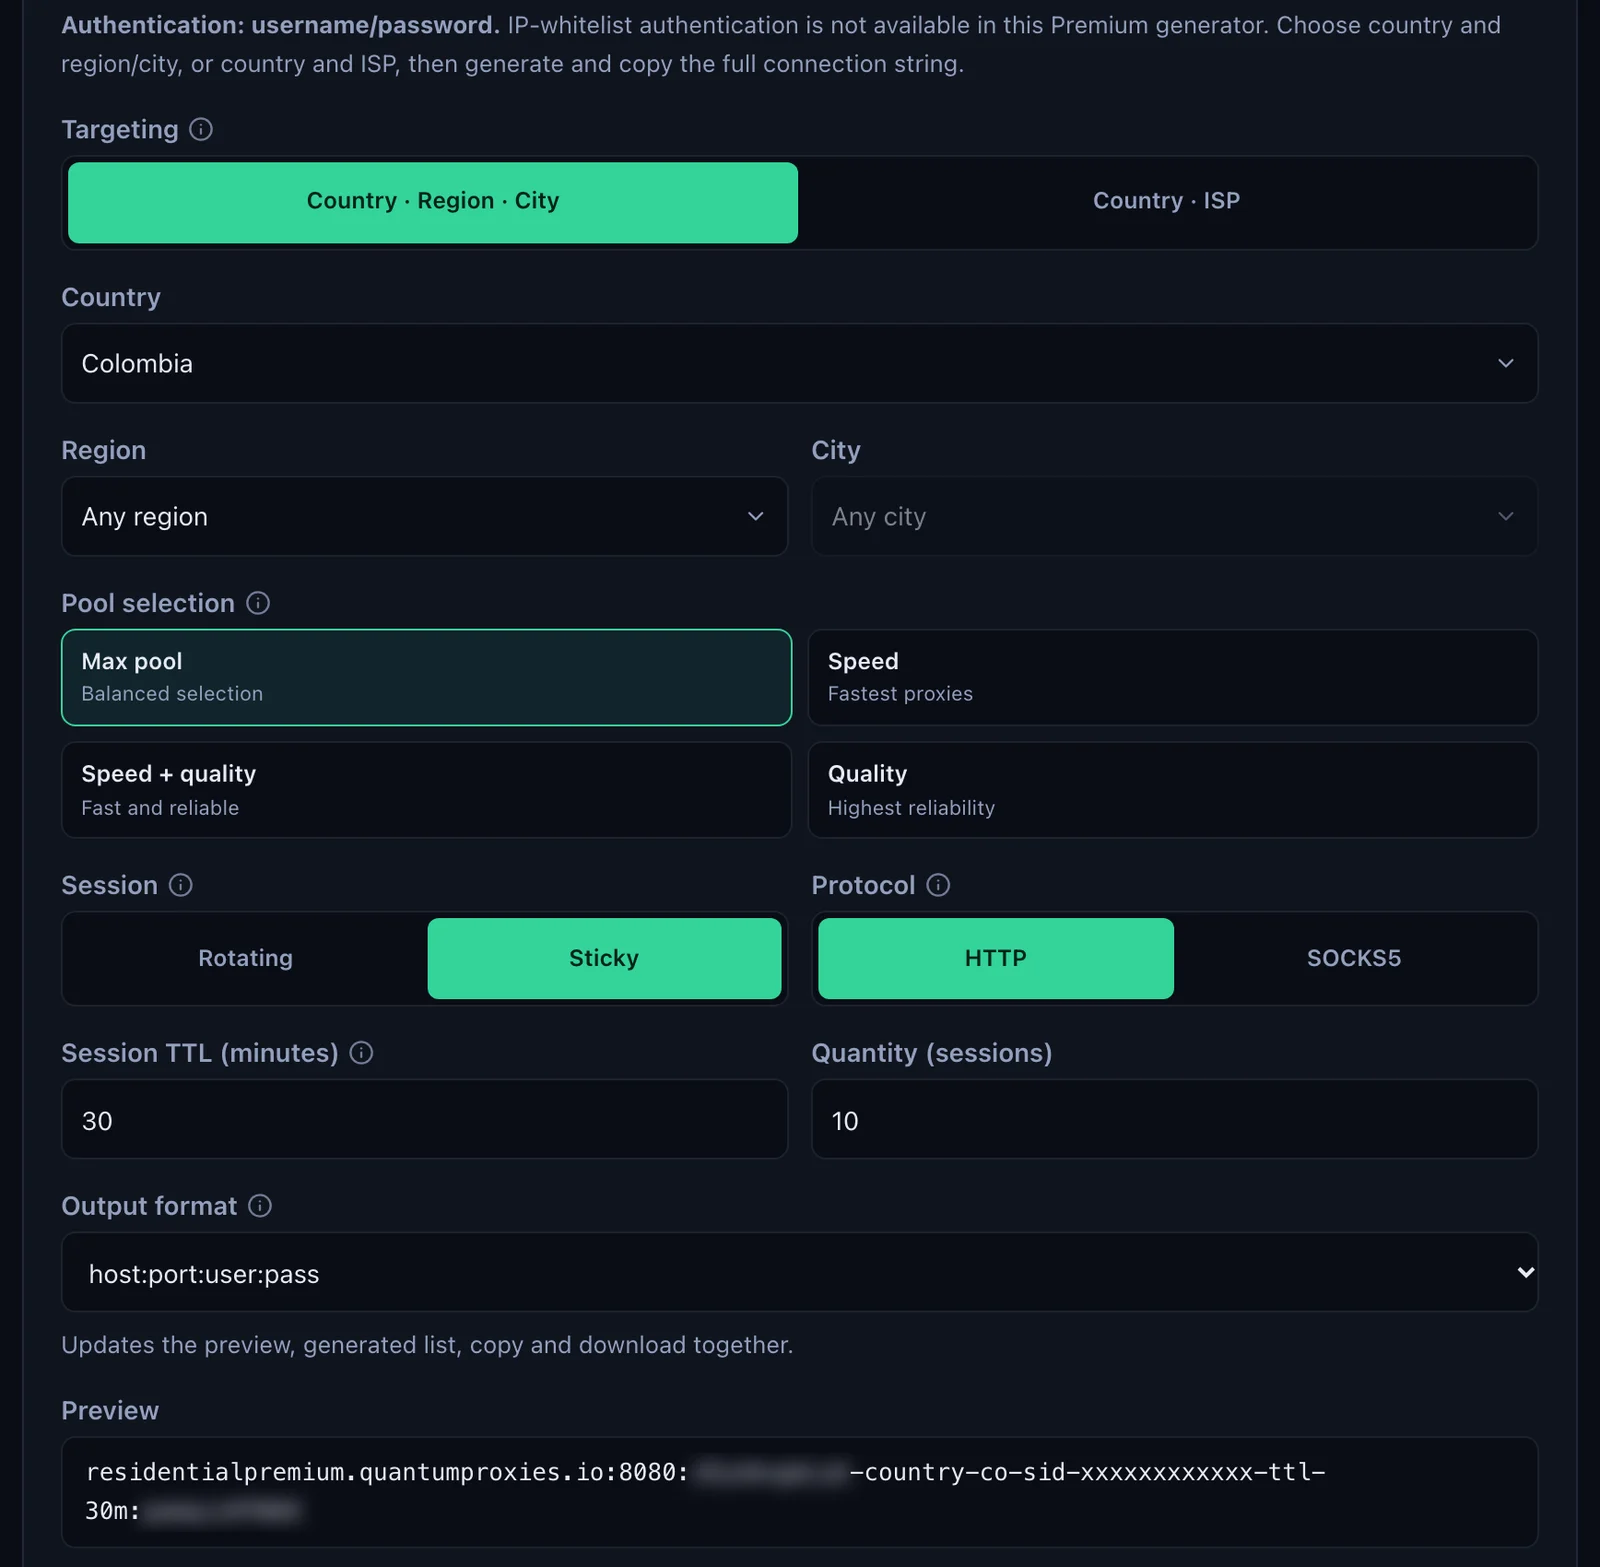Click the 'Updates the preview, generated list' hint
1600x1567 pixels.
427,1345
